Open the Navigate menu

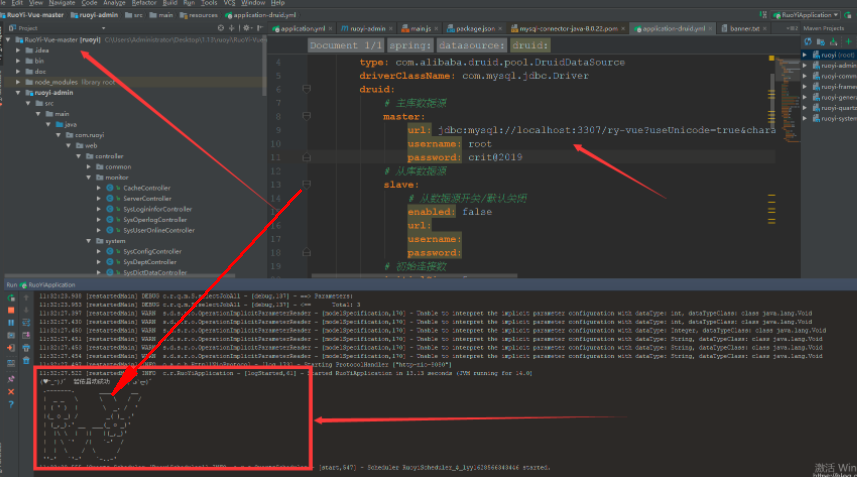point(62,3)
